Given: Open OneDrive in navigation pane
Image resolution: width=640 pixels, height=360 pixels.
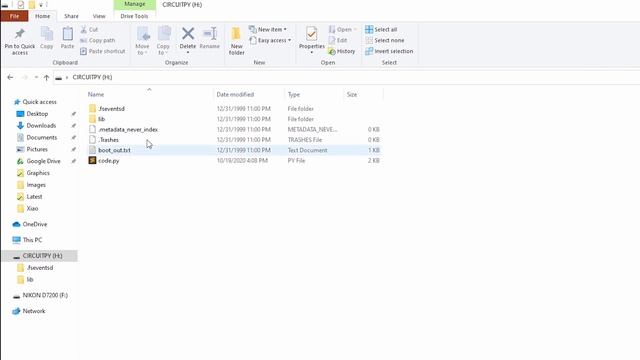Looking at the screenshot, I should coord(35,224).
